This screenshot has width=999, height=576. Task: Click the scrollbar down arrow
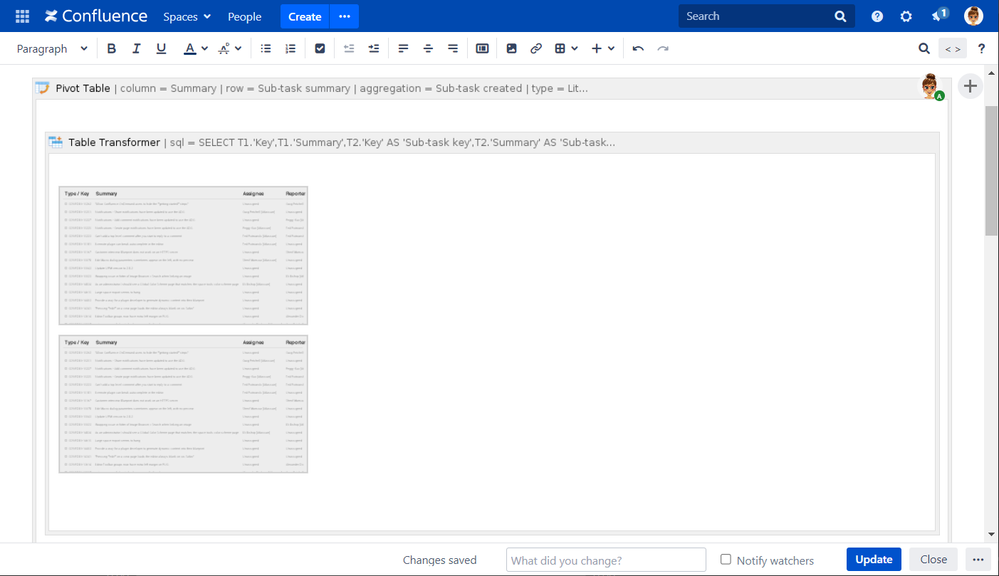coord(991,535)
